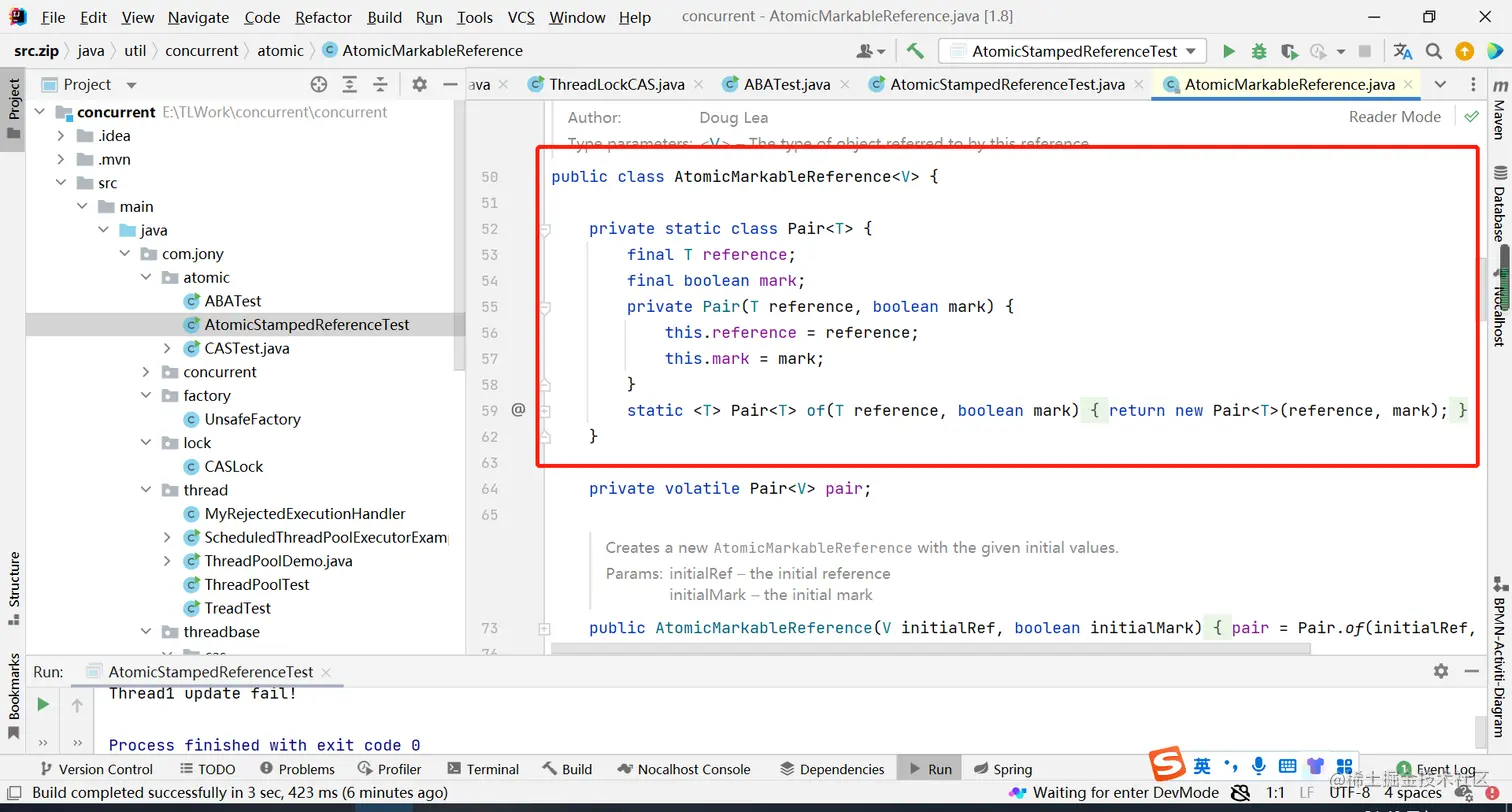Expand the .idea folder

point(61,136)
